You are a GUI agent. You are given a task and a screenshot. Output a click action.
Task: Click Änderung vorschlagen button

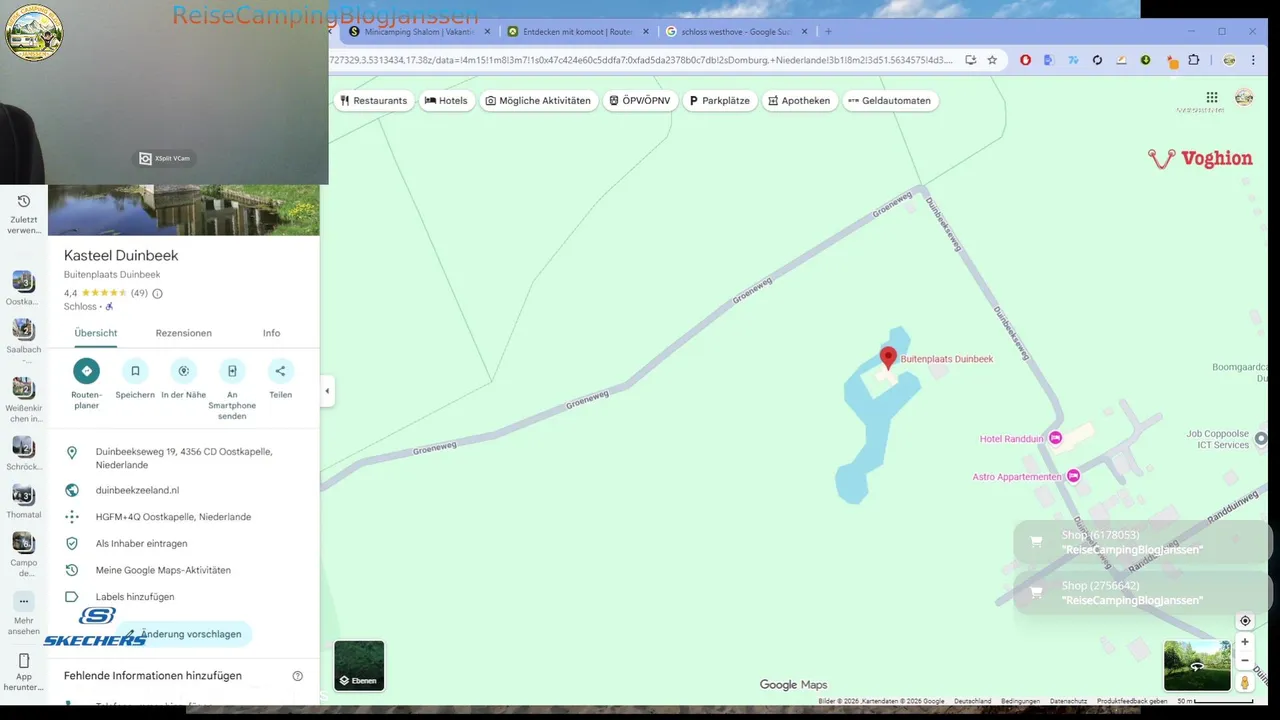point(184,634)
